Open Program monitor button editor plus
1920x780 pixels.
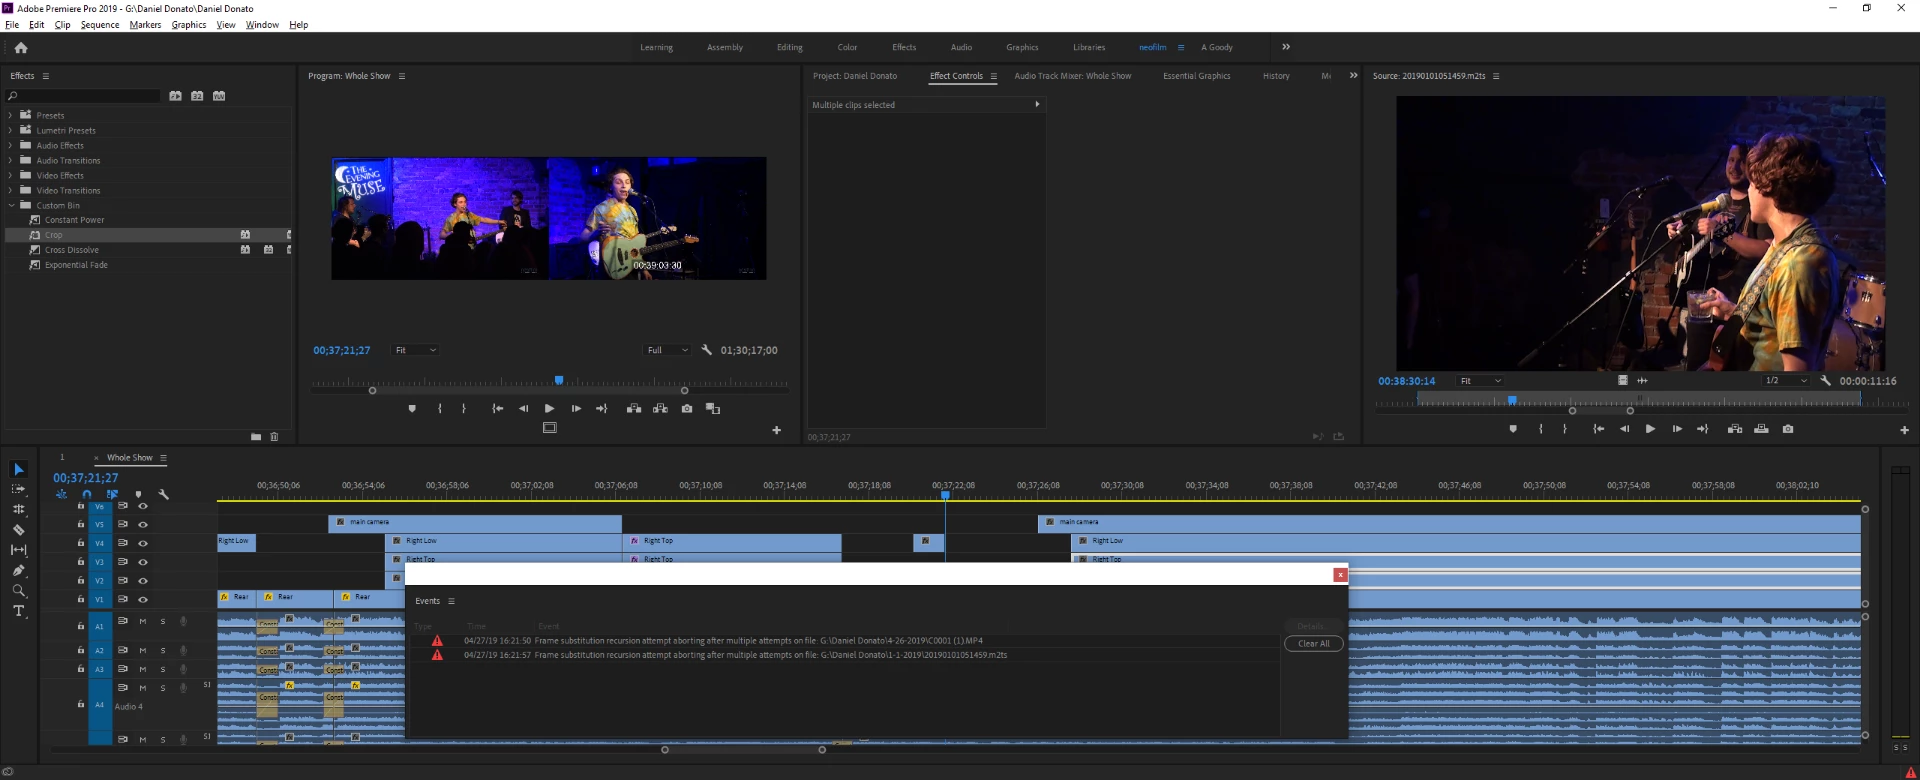(776, 430)
